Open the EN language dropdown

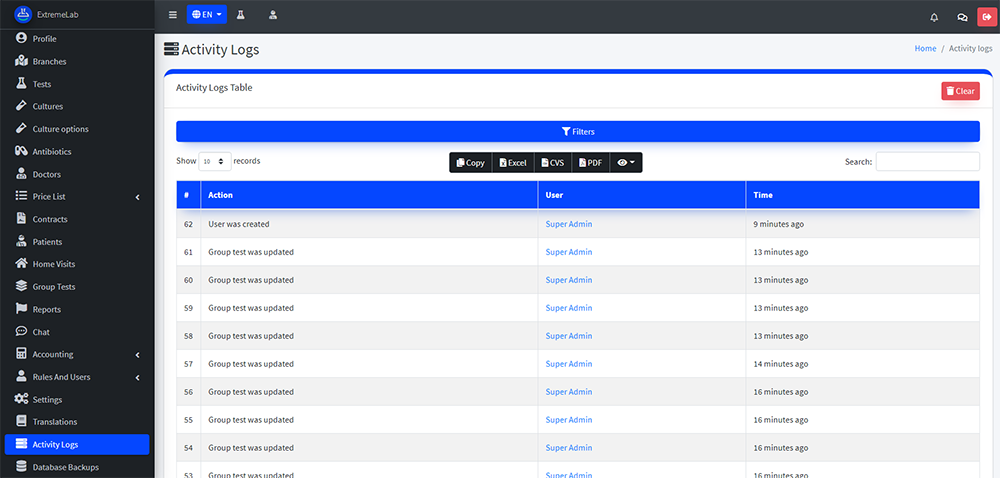(x=206, y=16)
